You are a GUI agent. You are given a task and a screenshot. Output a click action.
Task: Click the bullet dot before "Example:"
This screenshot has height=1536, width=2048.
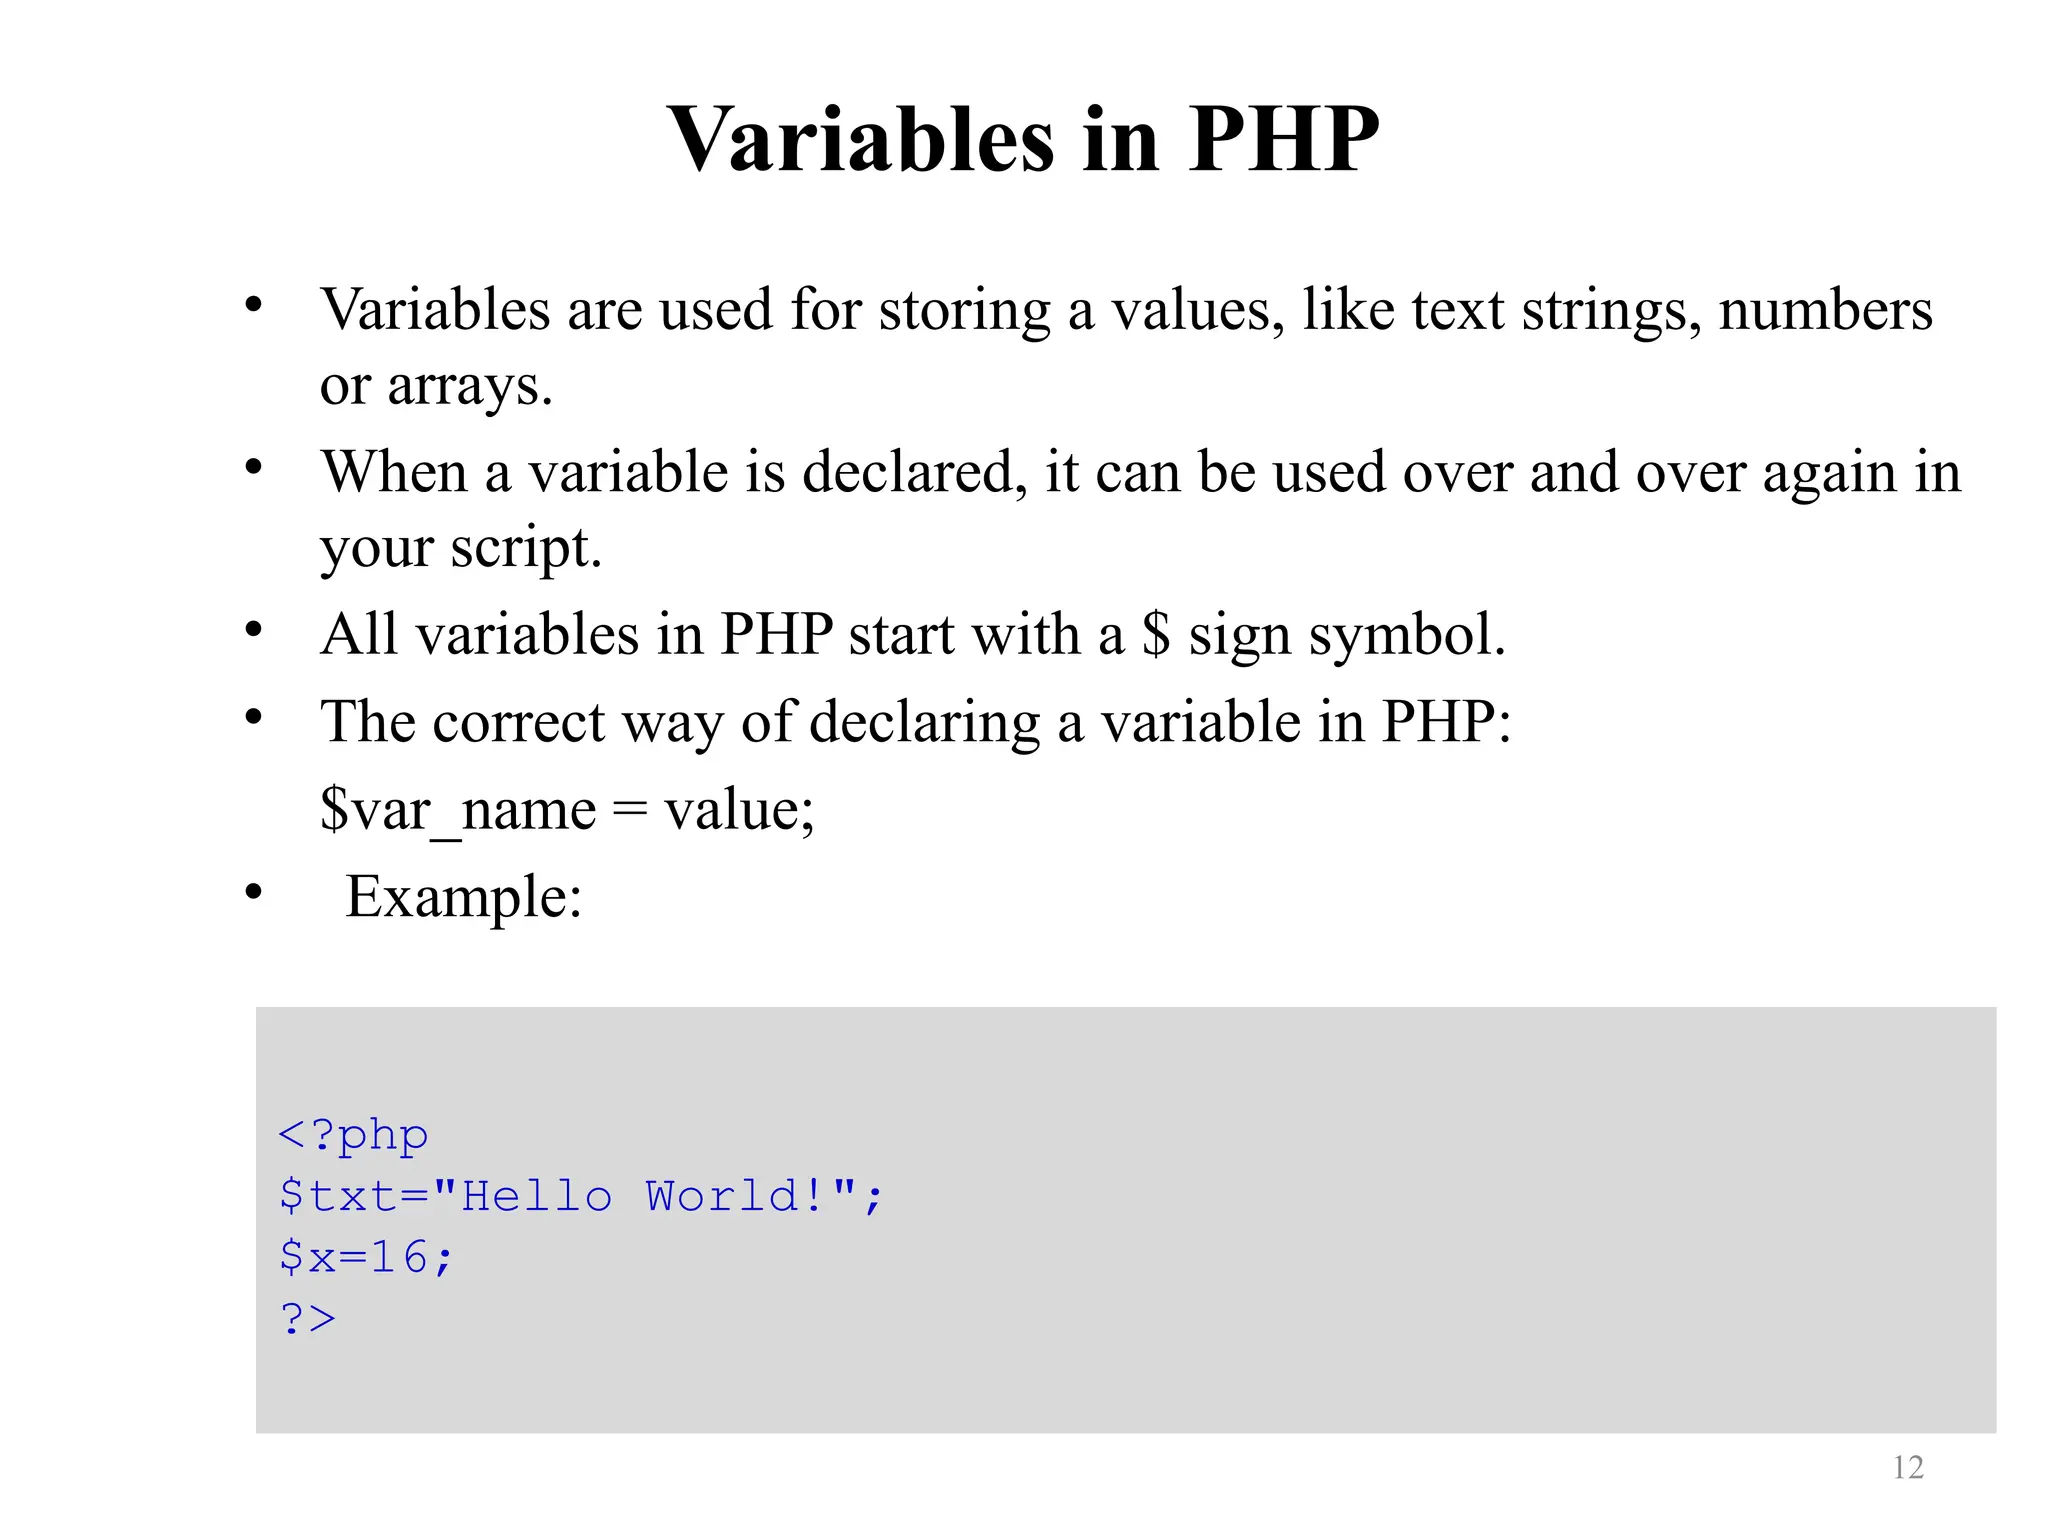click(x=254, y=891)
